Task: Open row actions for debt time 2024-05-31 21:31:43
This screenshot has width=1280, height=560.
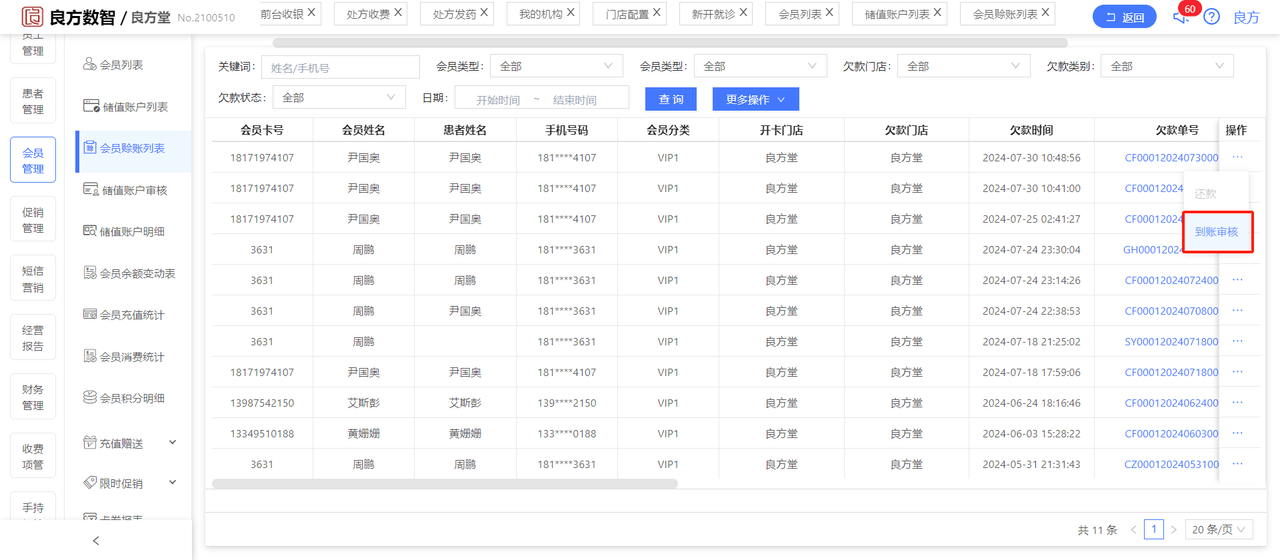Action: tap(1237, 464)
